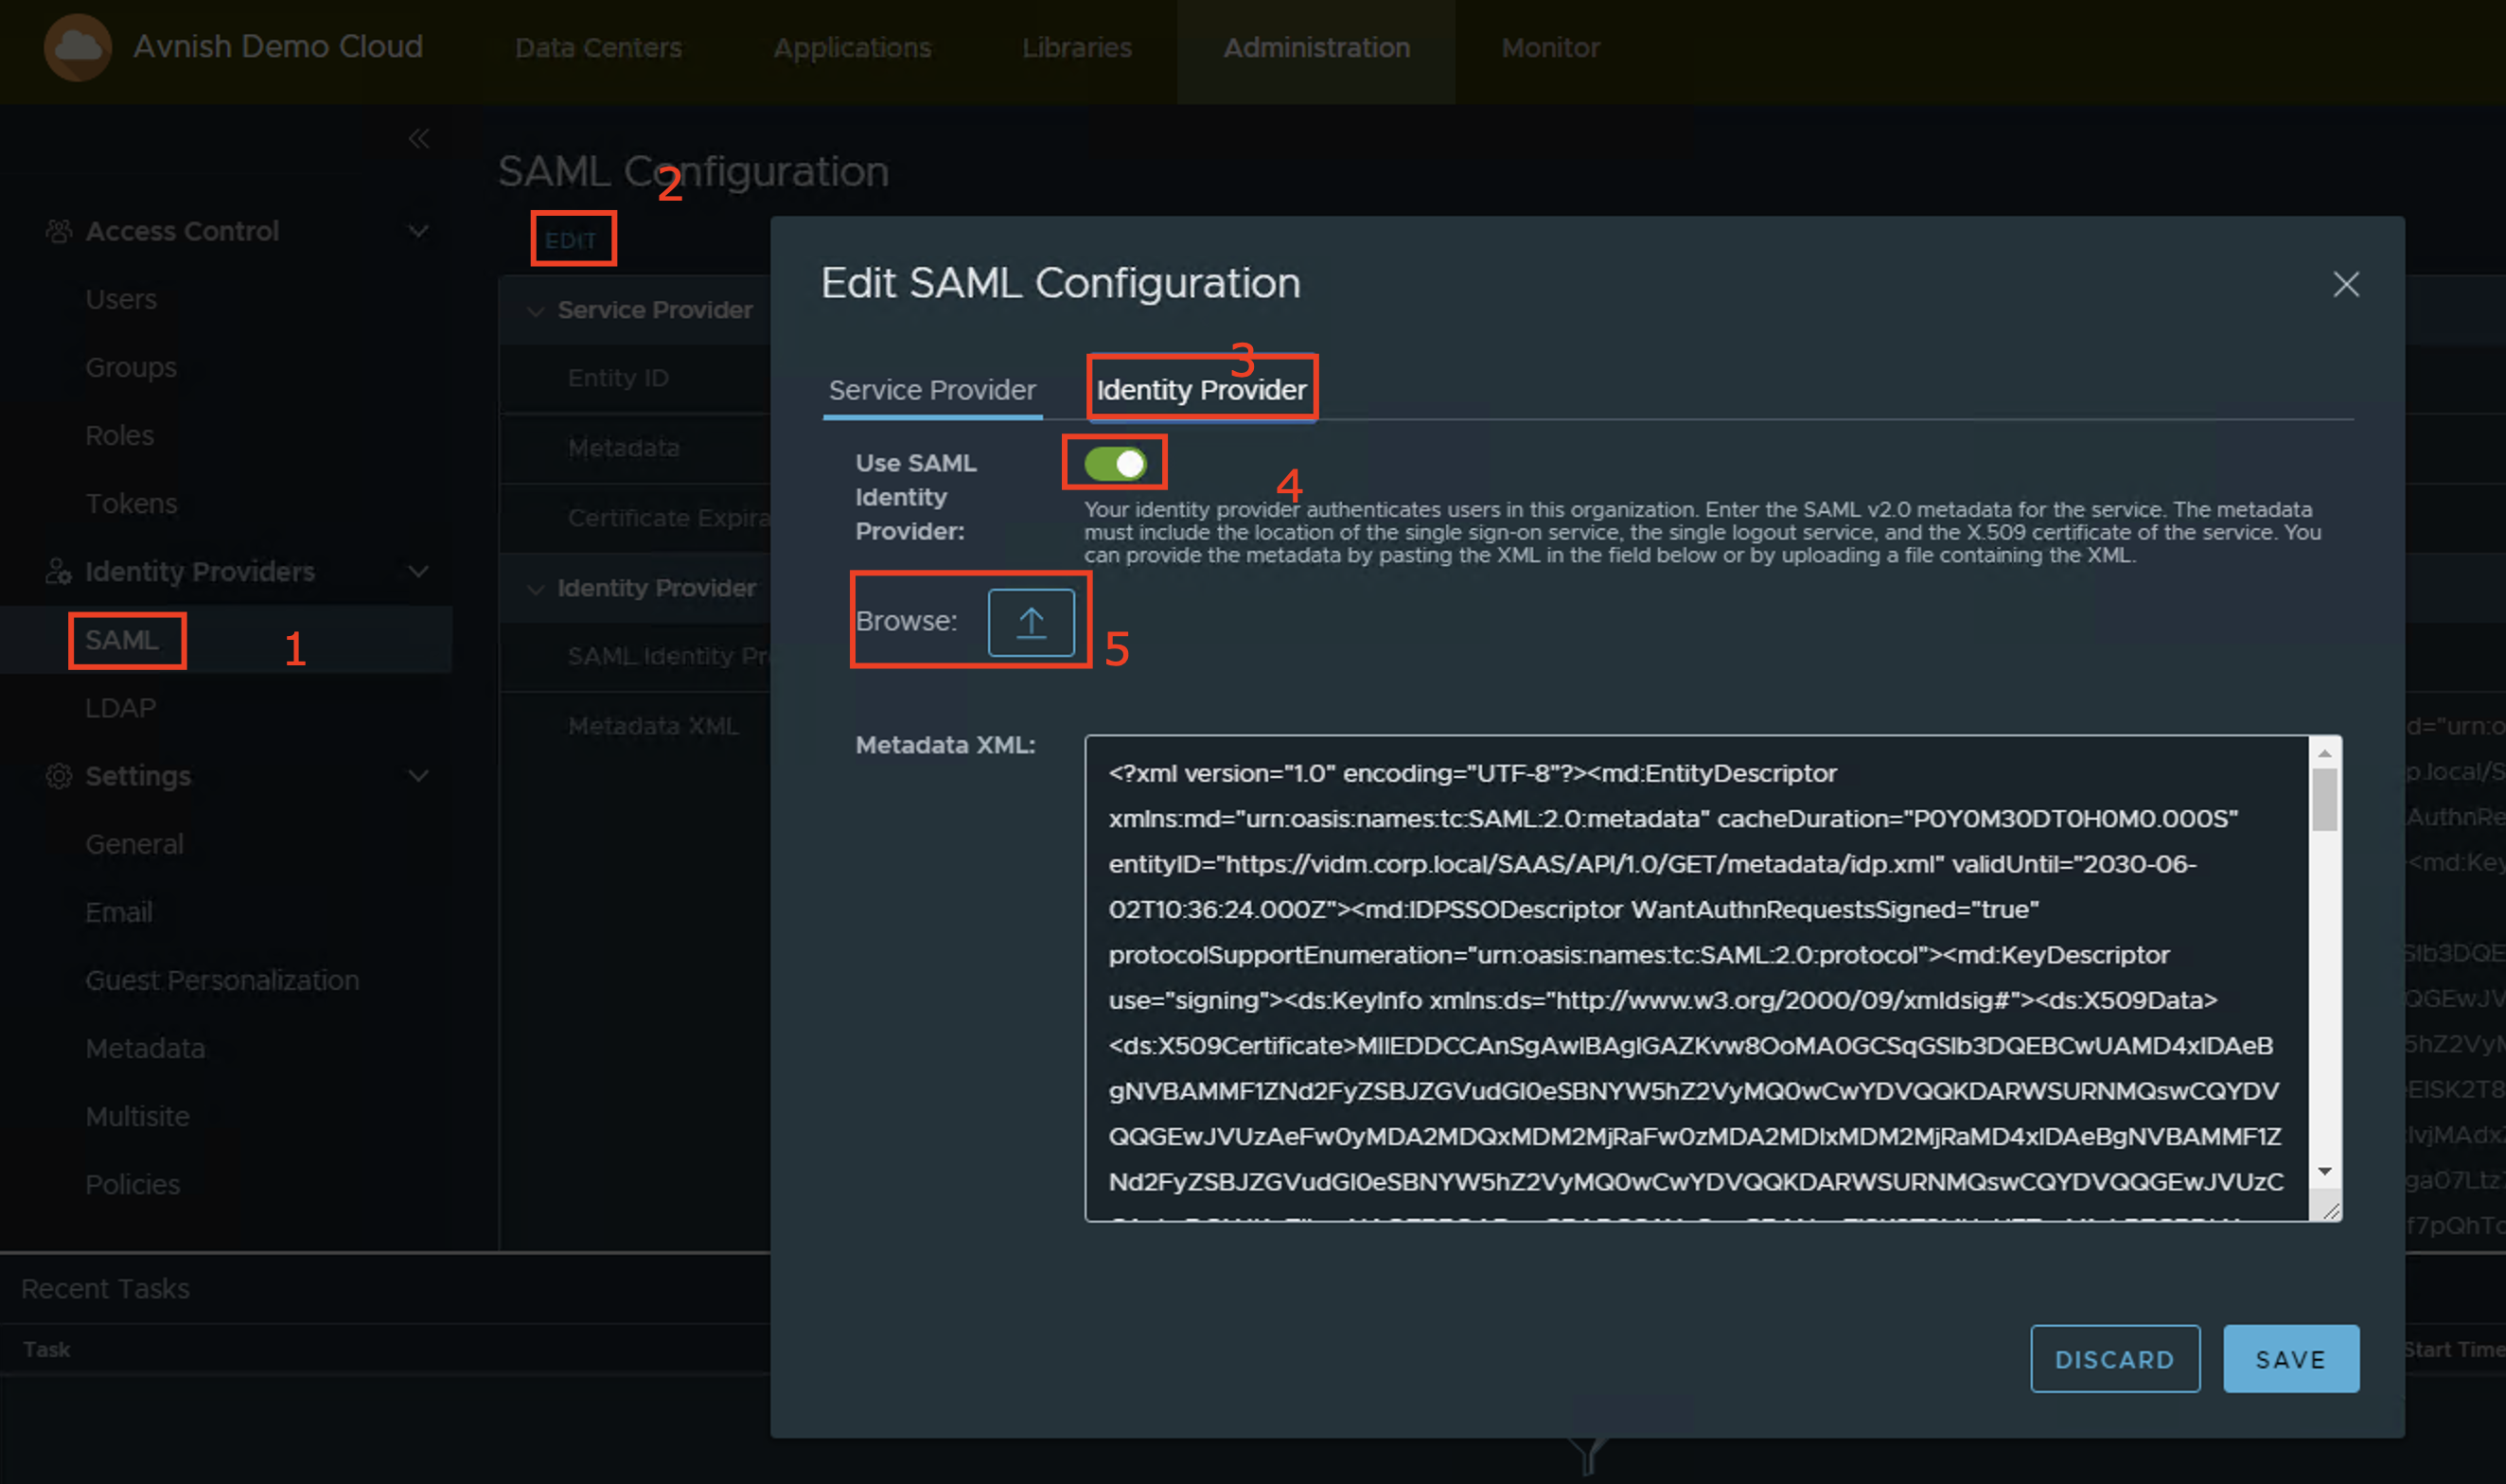This screenshot has height=1484, width=2506.
Task: Collapse the Identity Providers sidebar chevron
Action: click(x=419, y=571)
